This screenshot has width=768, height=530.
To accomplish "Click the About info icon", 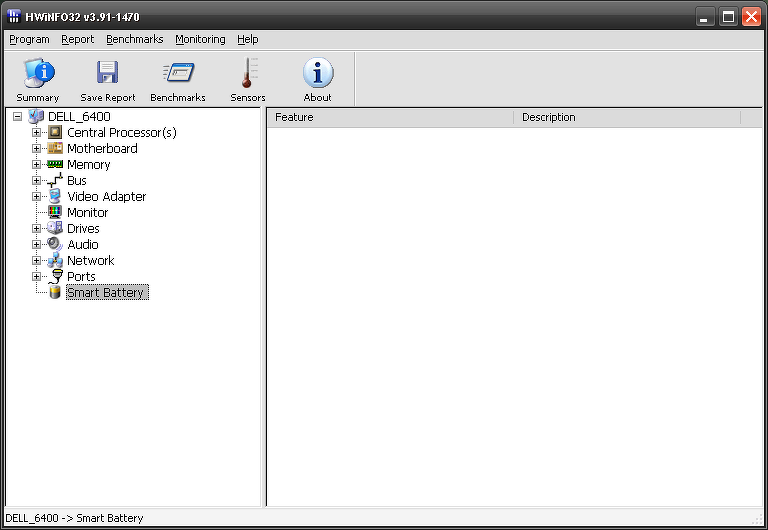I will click(318, 72).
